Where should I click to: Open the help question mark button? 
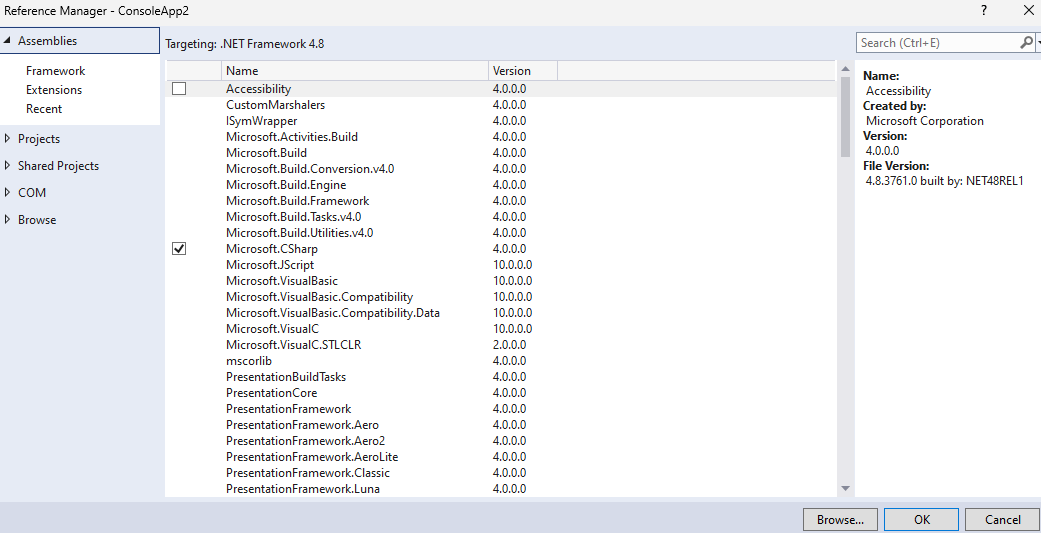pos(983,11)
